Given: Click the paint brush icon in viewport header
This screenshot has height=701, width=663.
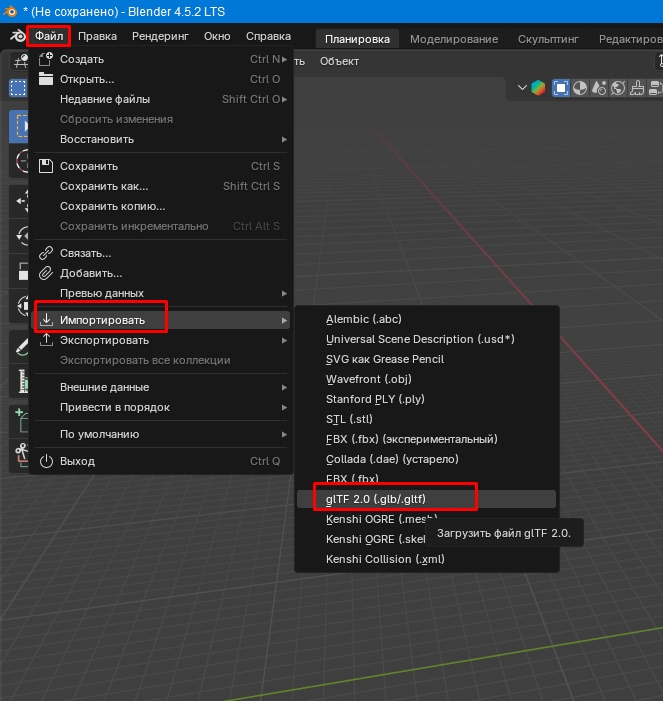Looking at the screenshot, I should pyautogui.click(x=637, y=88).
